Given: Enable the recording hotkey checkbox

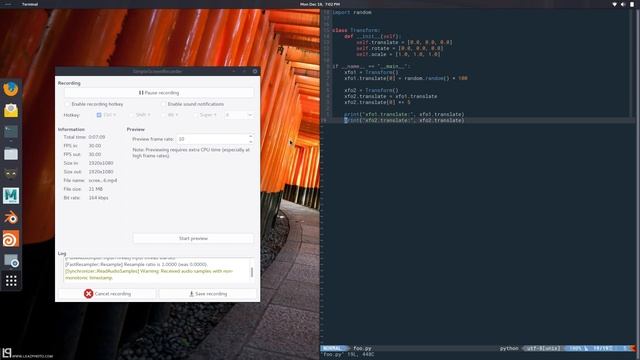Looking at the screenshot, I should point(67,104).
